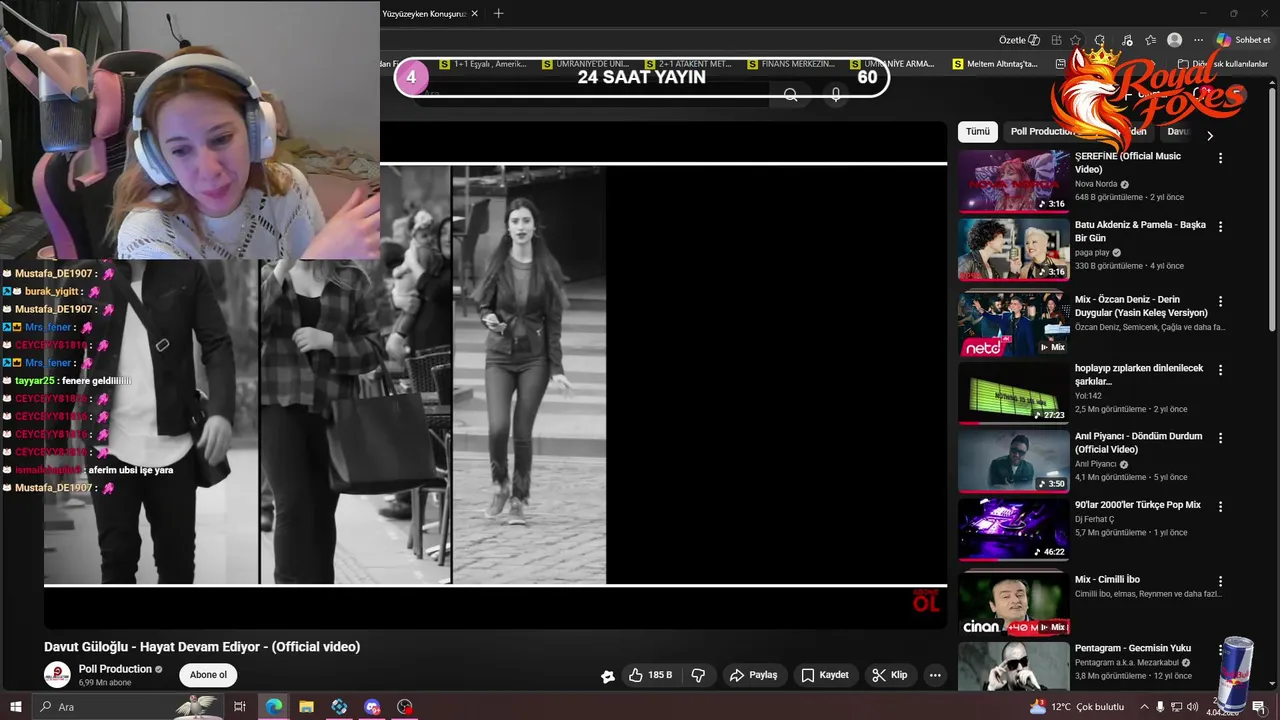Open 90'lar 2000'ler Türkçe Pop Mix title
1280x720 pixels.
pos(1138,505)
